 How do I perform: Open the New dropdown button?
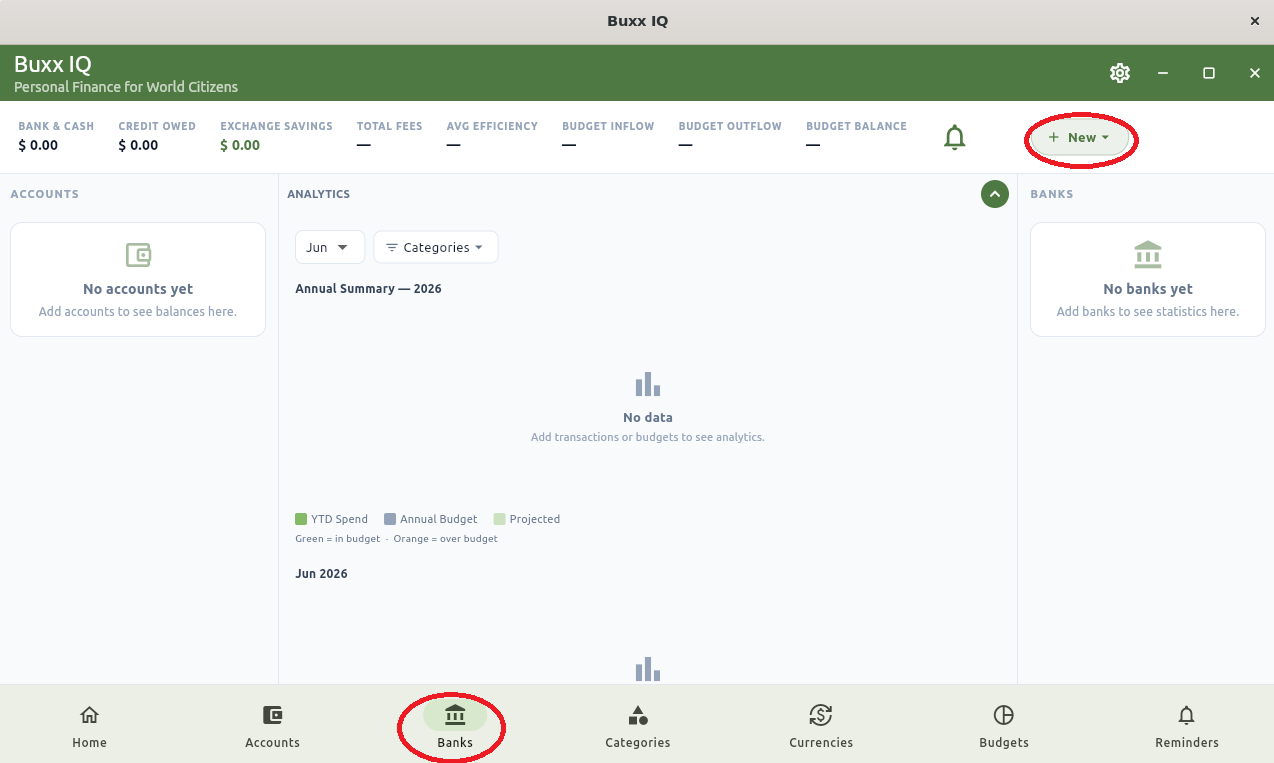pyautogui.click(x=1080, y=138)
